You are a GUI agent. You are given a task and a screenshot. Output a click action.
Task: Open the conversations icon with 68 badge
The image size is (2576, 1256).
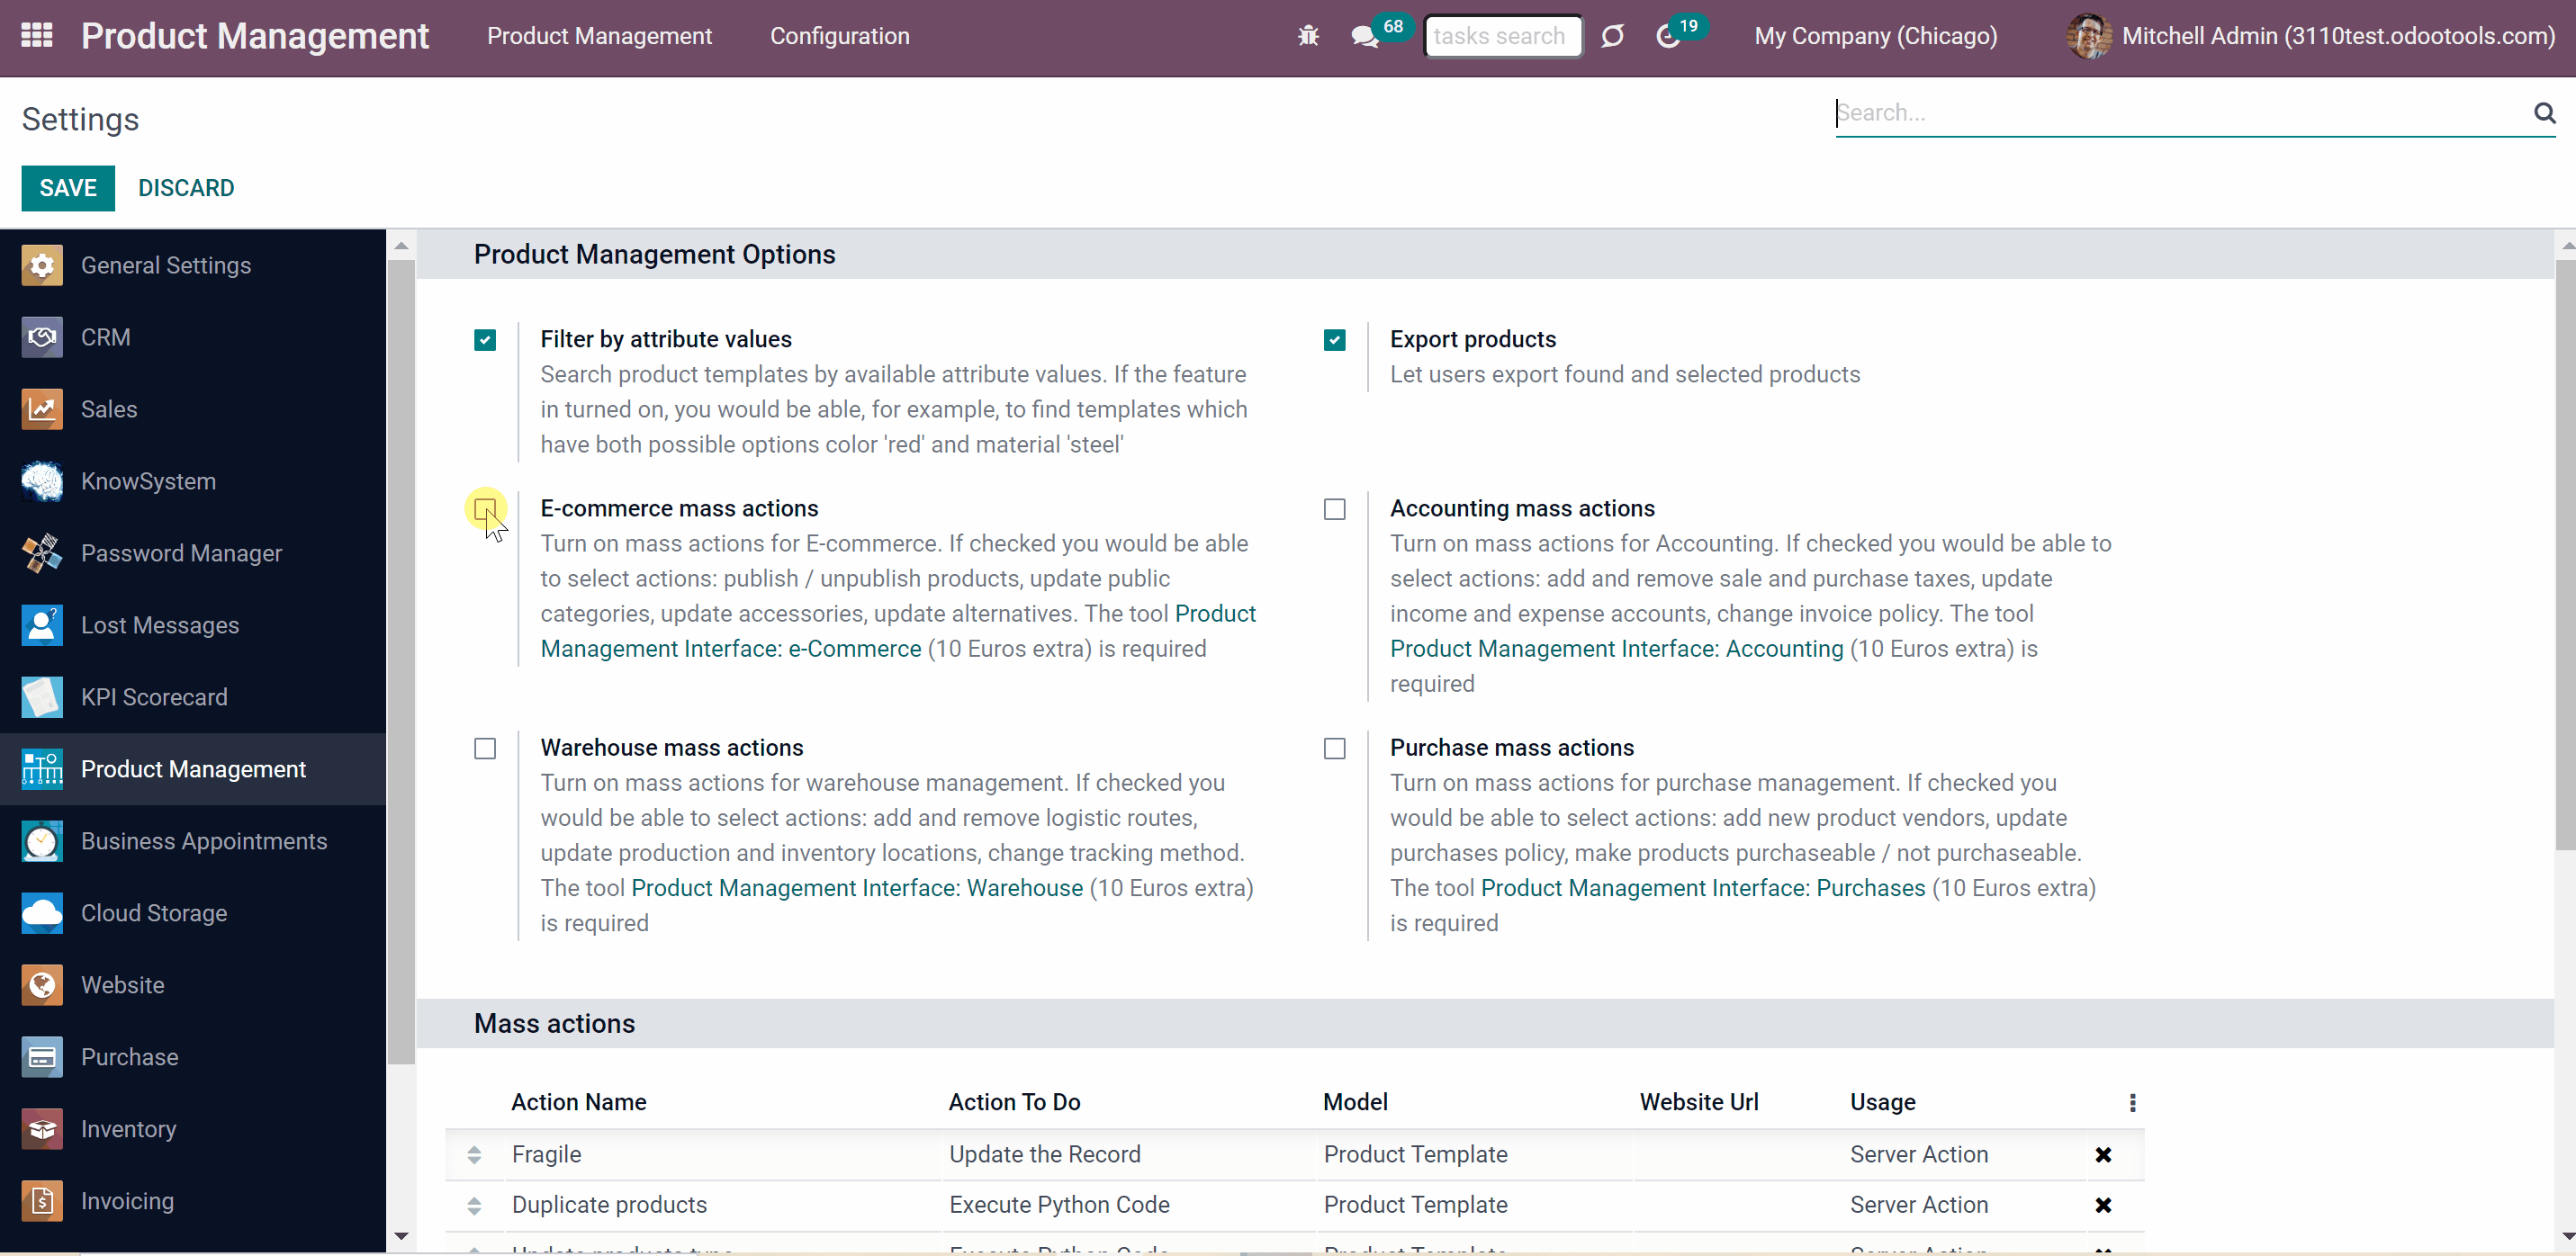point(1364,37)
